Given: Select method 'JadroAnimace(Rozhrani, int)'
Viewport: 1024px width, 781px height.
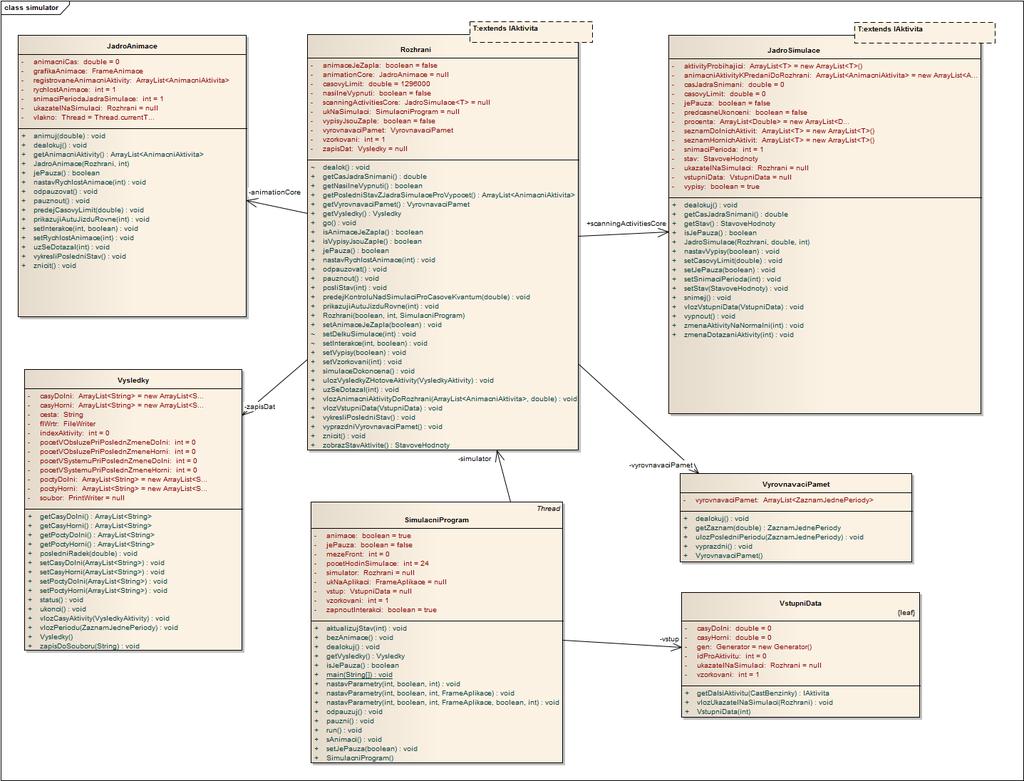Looking at the screenshot, I should 81,164.
